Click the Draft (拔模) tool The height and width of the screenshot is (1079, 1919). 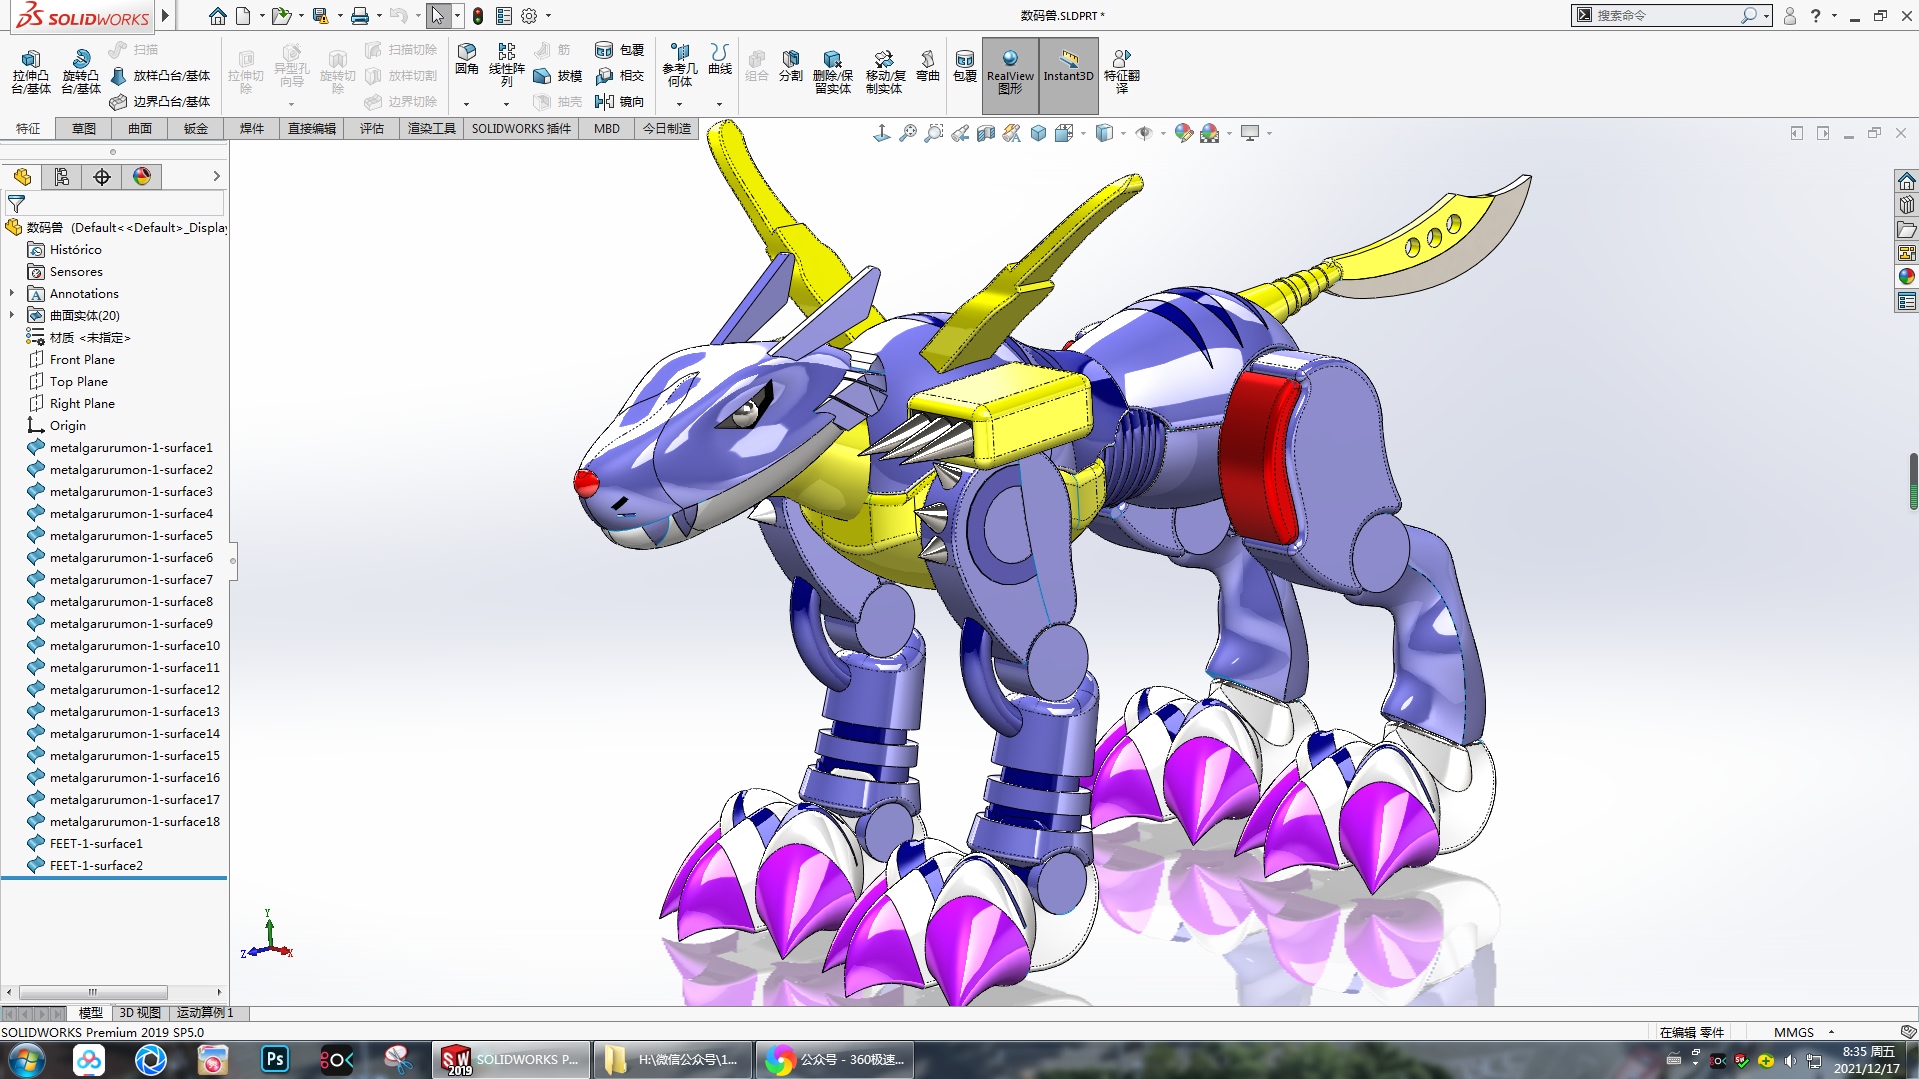pyautogui.click(x=557, y=76)
